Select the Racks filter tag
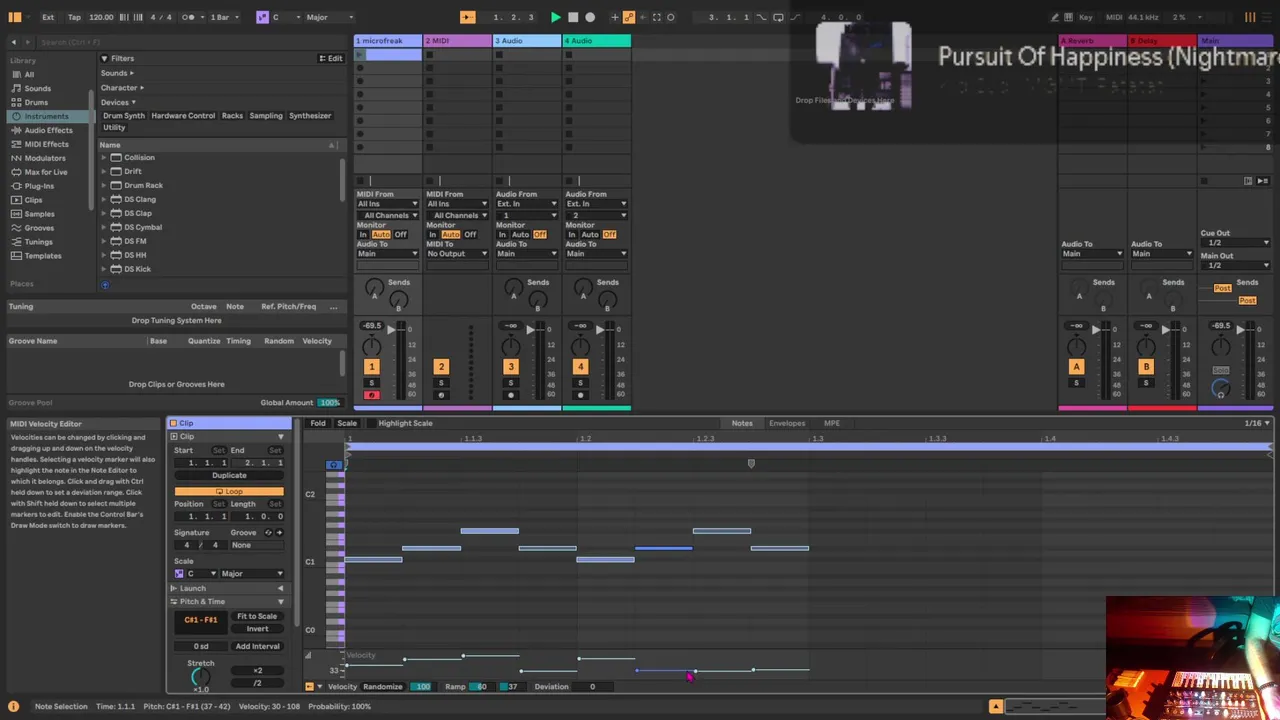 click(232, 115)
